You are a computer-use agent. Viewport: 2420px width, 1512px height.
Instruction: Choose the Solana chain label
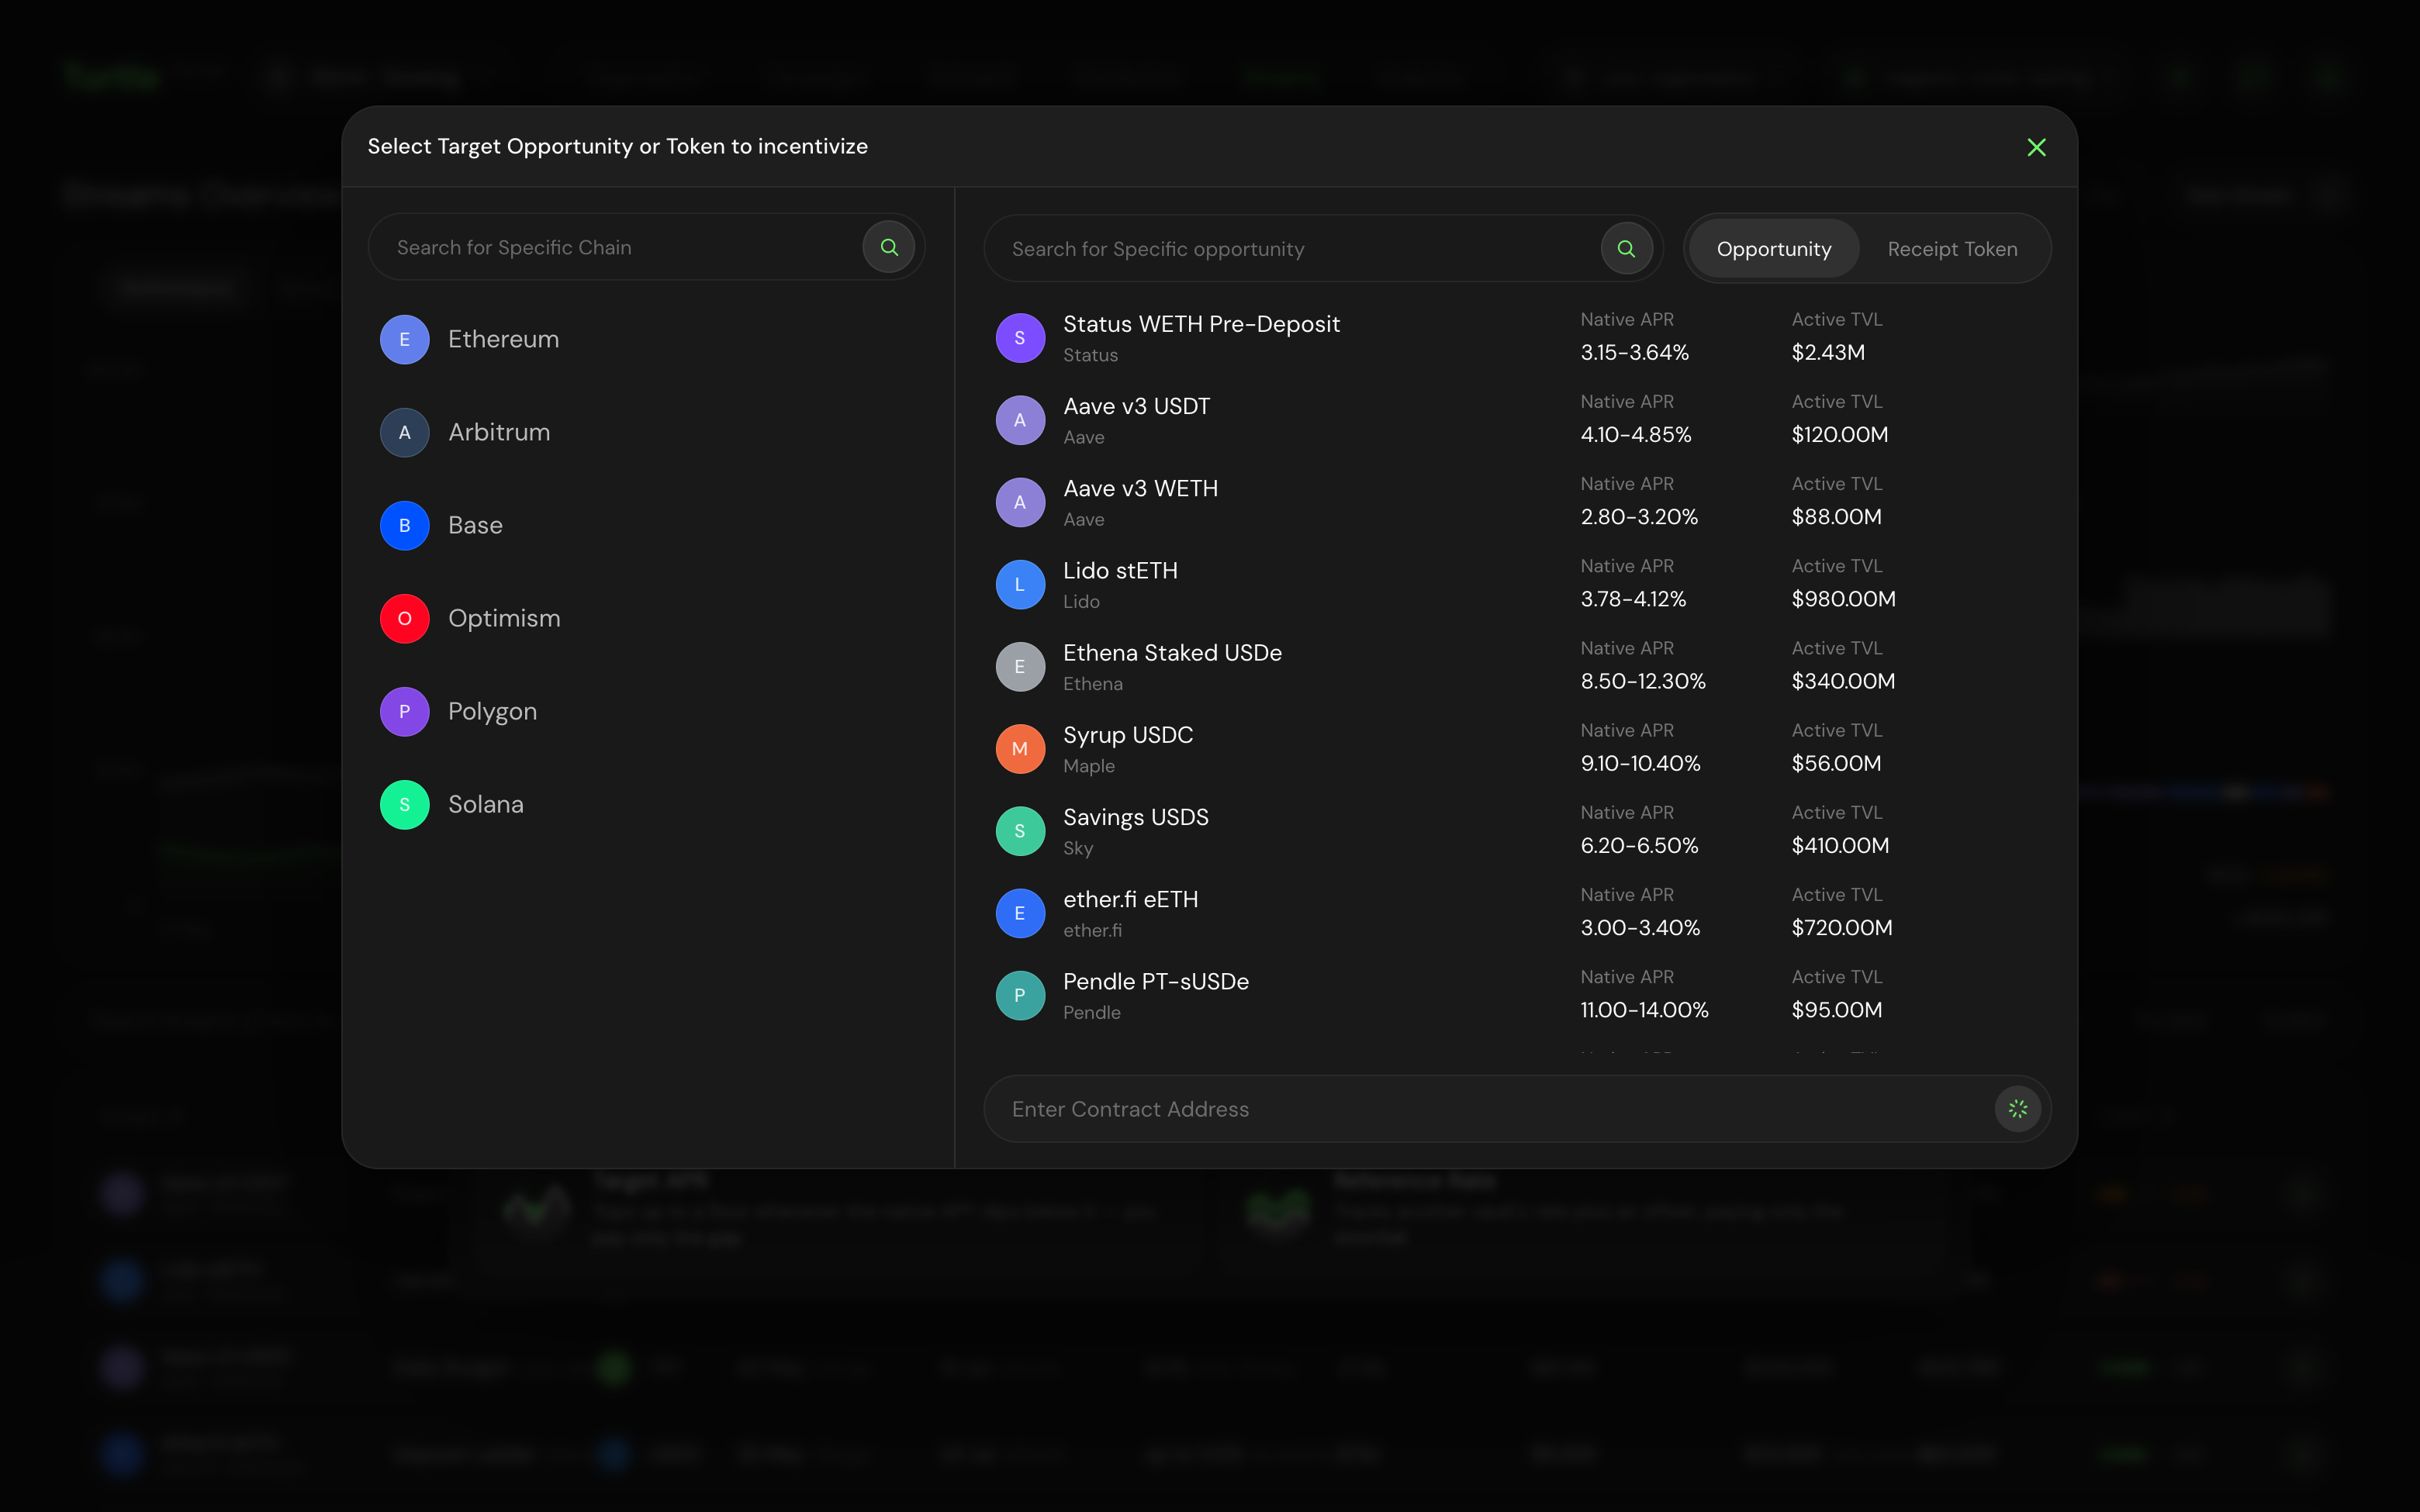(485, 805)
